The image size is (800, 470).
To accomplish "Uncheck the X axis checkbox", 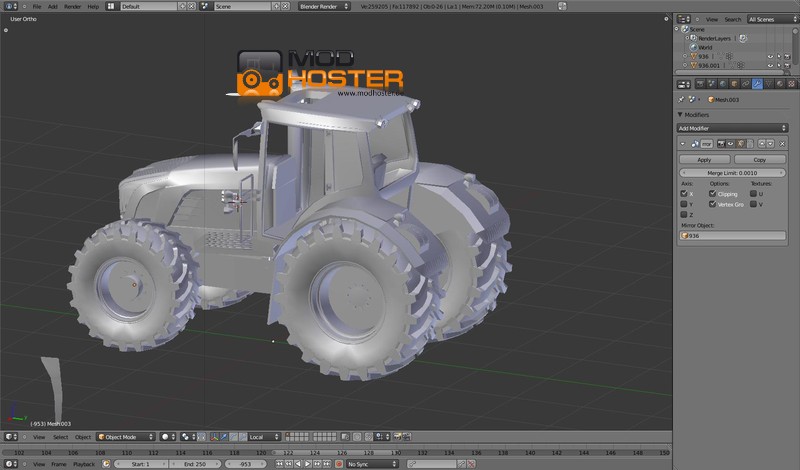I will [x=684, y=194].
